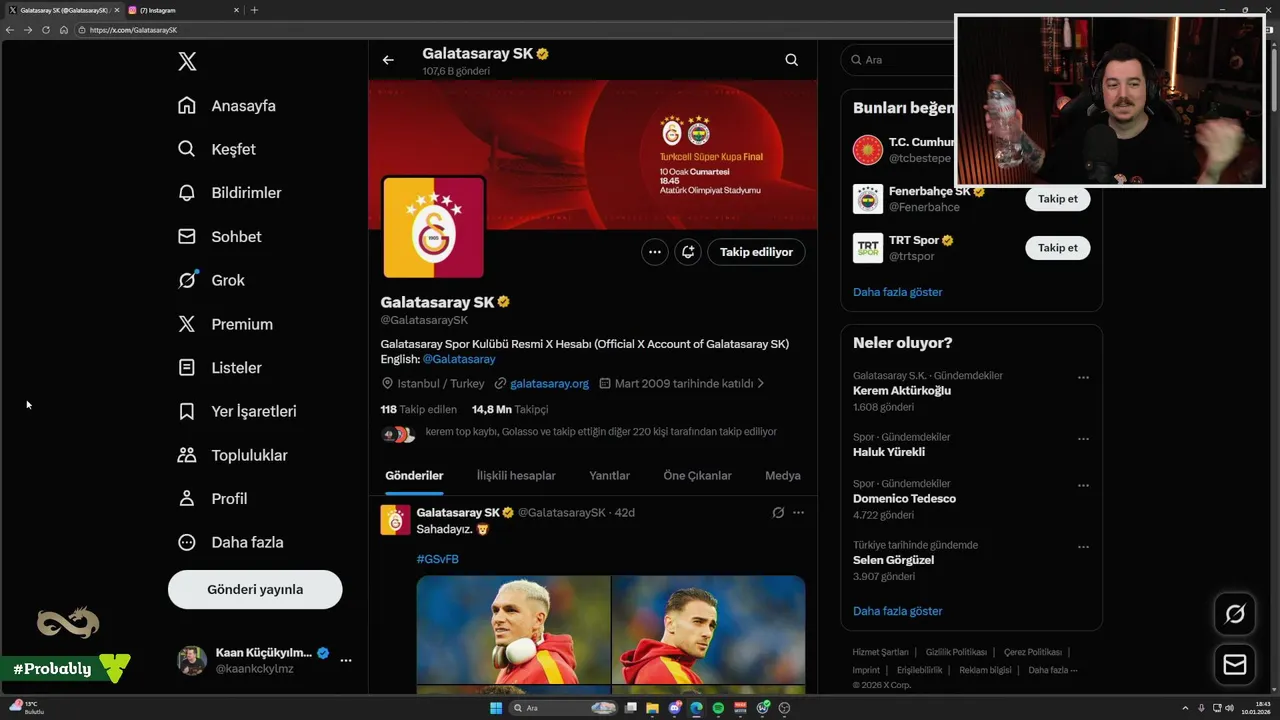Click the browser address bar URL
Screen dimensions: 1280x720
133,30
